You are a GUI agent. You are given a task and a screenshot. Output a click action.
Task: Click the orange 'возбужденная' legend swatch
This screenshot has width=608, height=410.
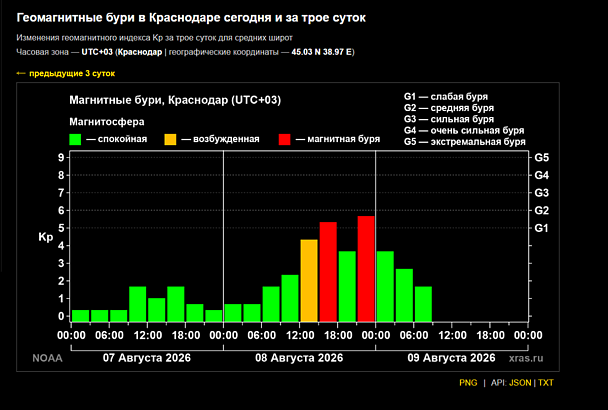[x=170, y=139]
